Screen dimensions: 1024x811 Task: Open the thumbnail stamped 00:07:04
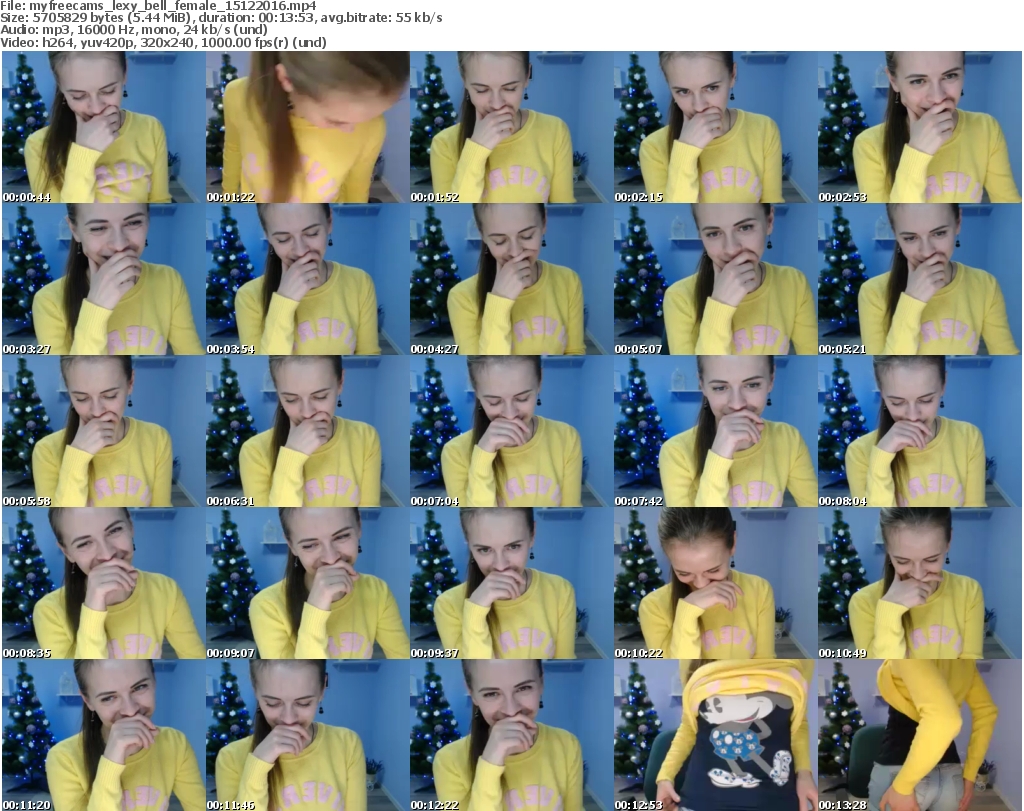(x=511, y=432)
